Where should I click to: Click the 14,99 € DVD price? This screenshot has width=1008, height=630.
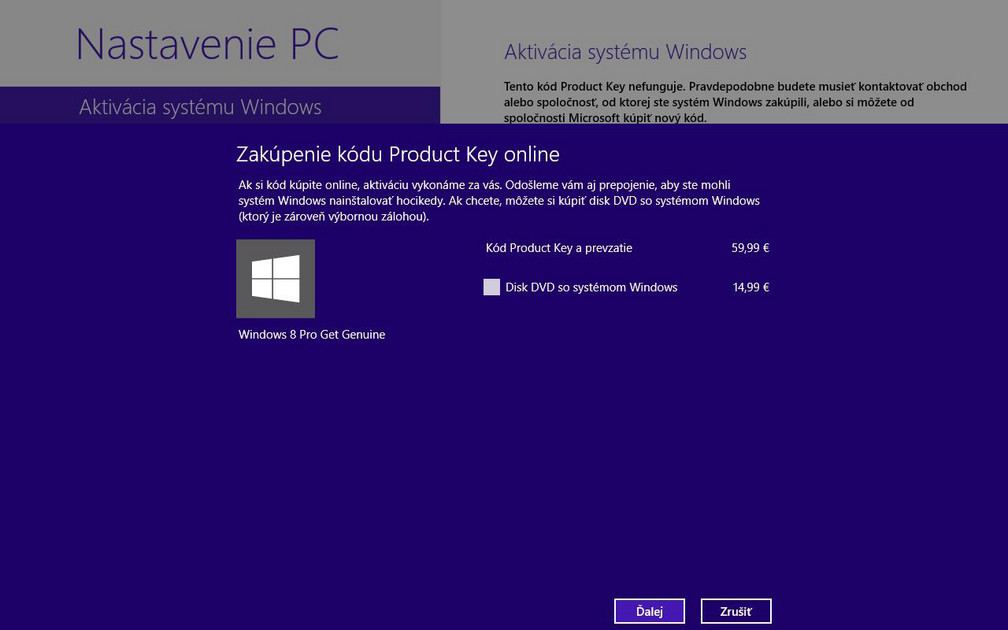coord(750,287)
